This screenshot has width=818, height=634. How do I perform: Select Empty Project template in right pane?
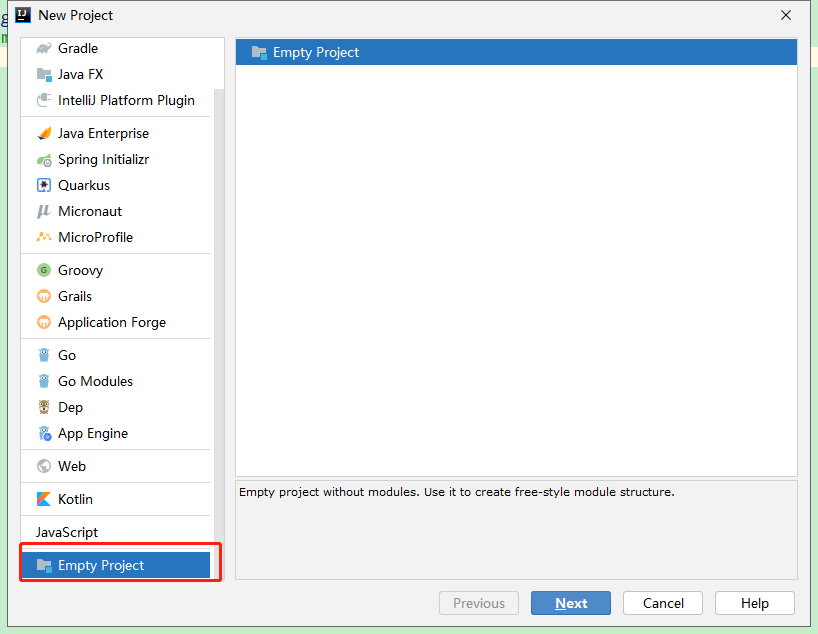pos(516,52)
